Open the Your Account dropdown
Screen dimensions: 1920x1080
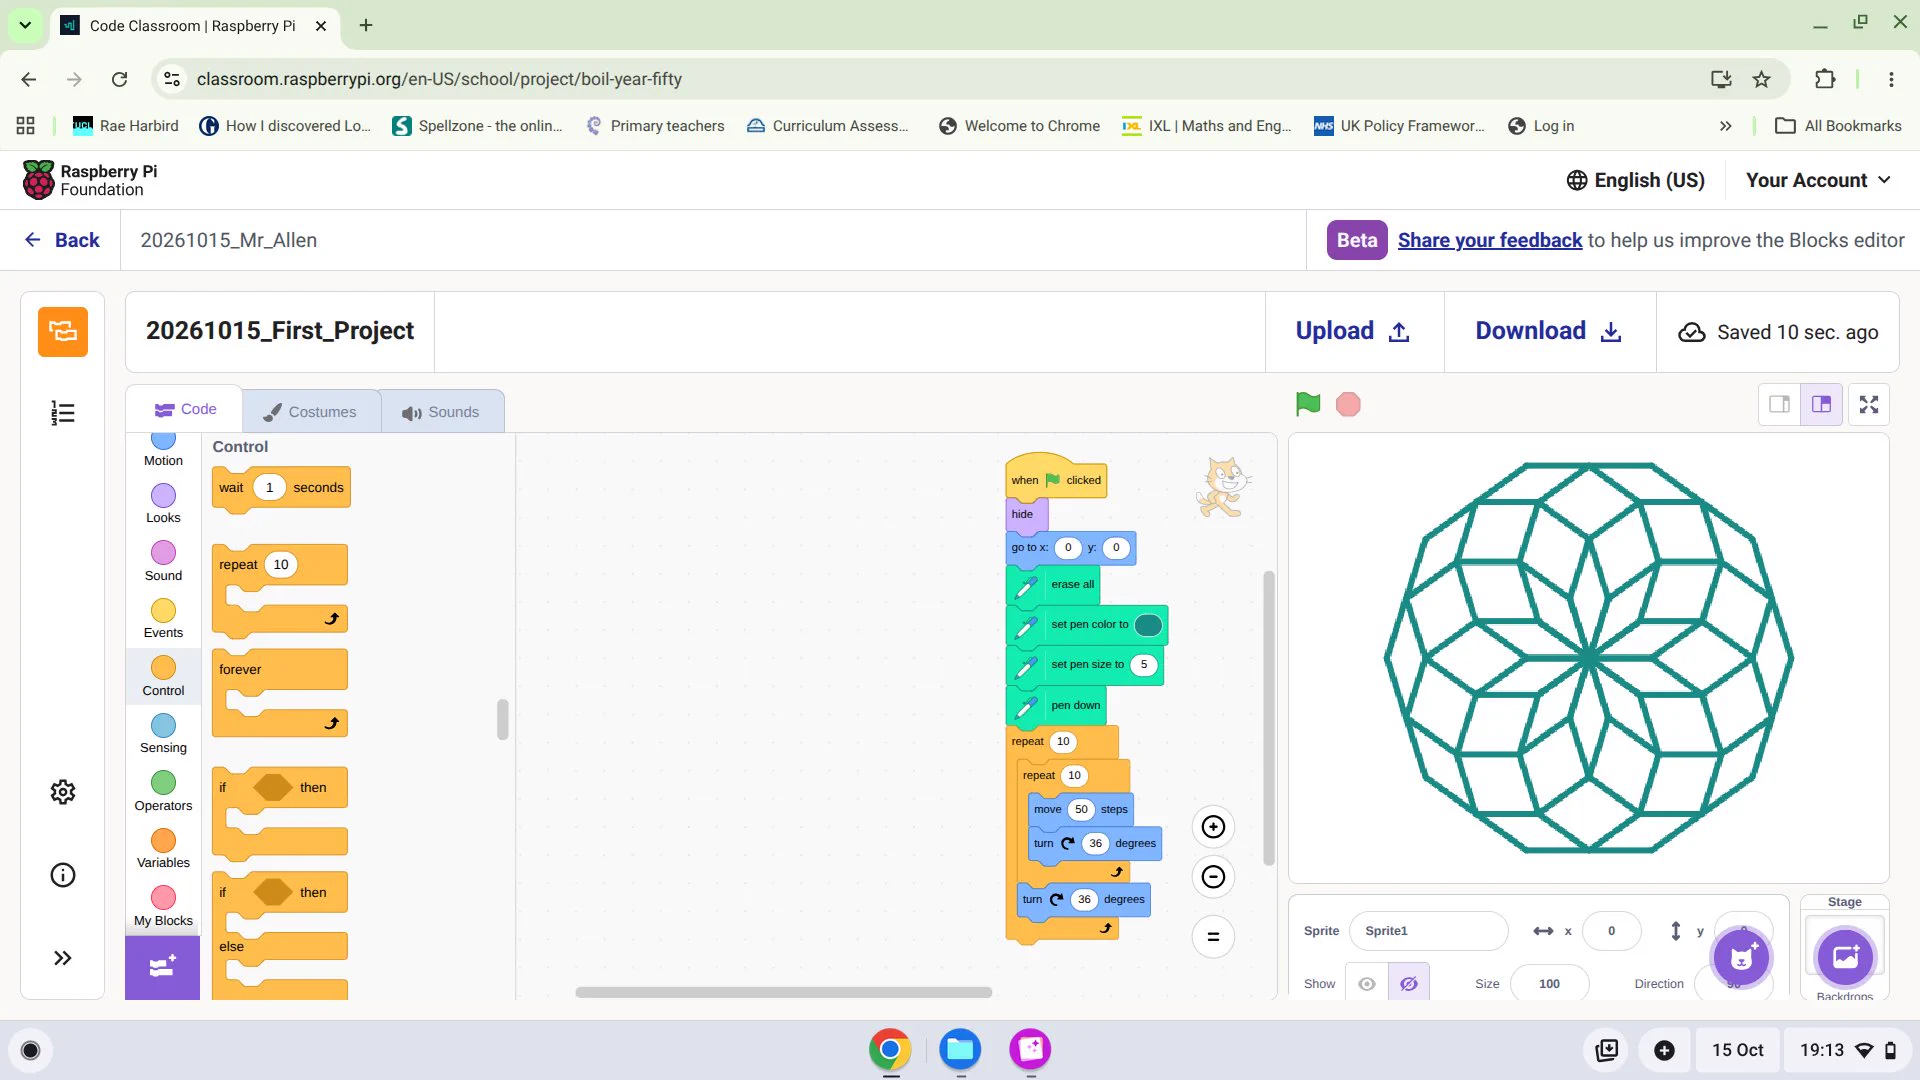coord(1818,180)
